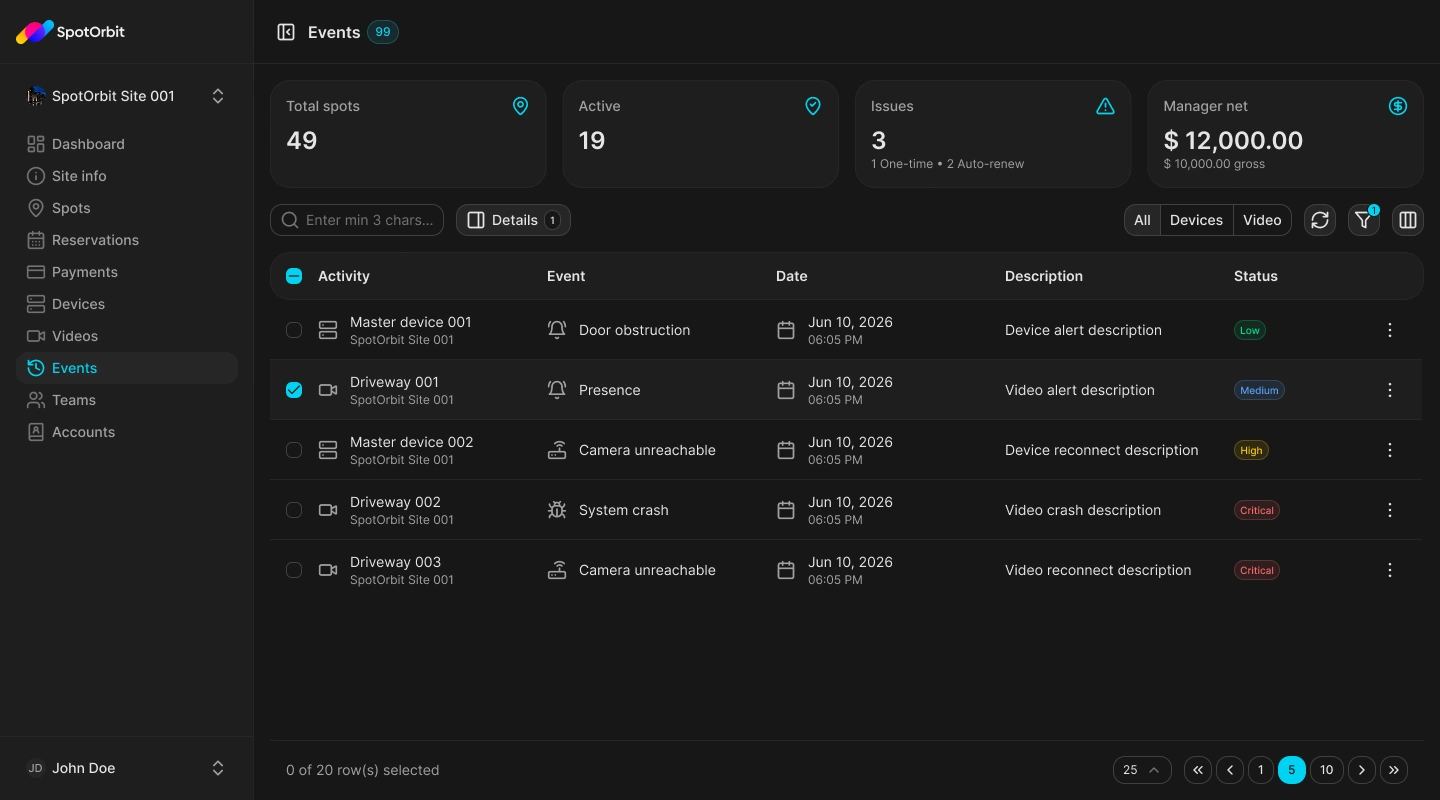Open row actions for Master device 002
Image resolution: width=1440 pixels, height=800 pixels.
pos(1390,450)
